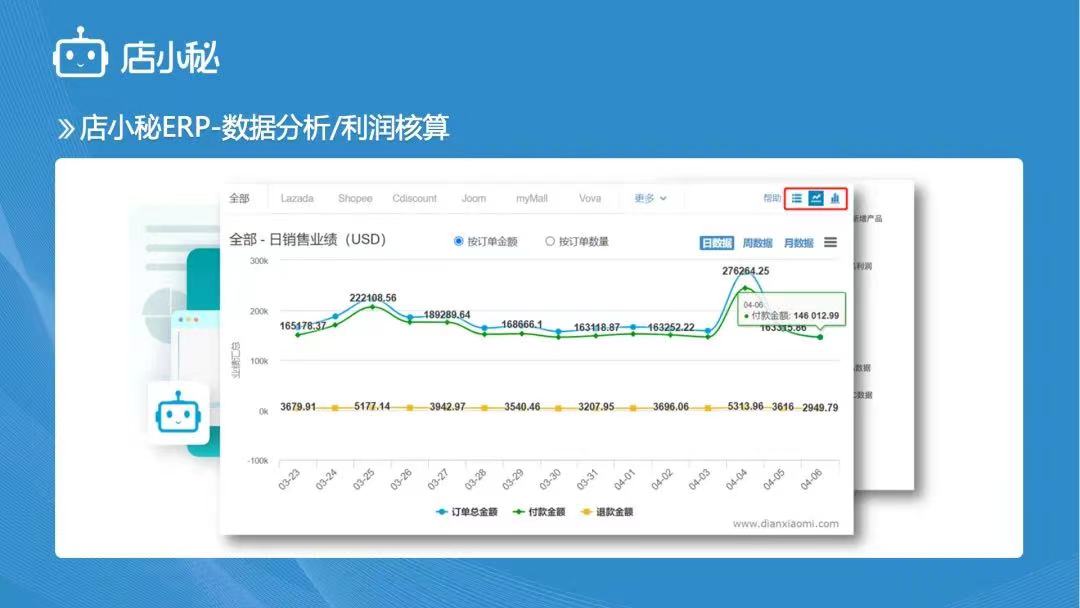Click the 04-06 green data point

pos(820,337)
